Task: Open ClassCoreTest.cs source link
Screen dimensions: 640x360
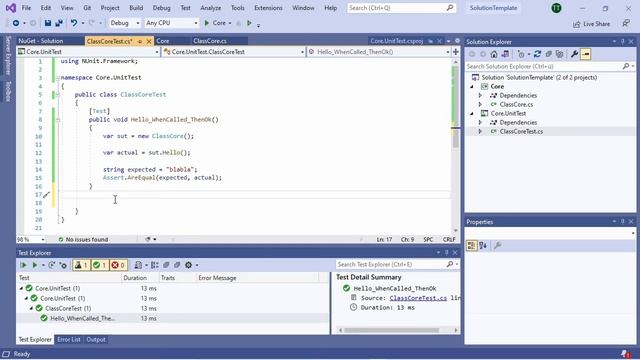Action: 418,298
